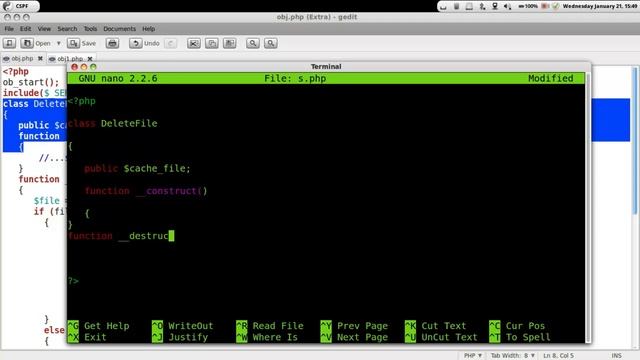Click the date and time clock
640x360 pixels.
pyautogui.click(x=600, y=6)
